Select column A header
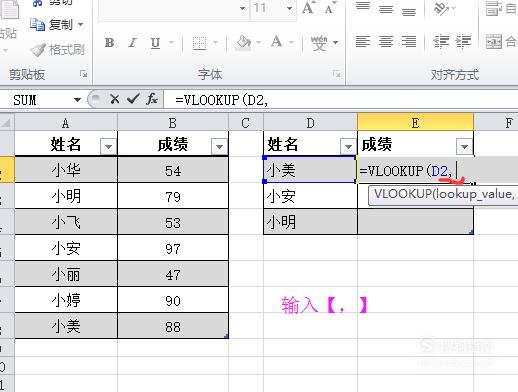 coord(66,123)
